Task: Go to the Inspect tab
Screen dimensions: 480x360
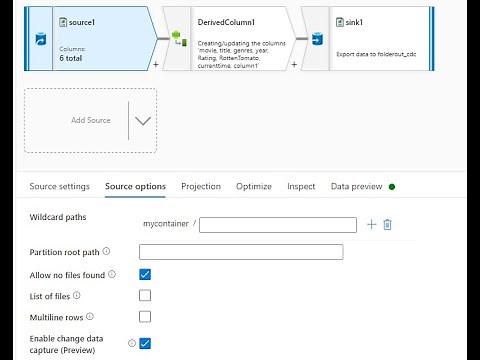Action: coord(301,186)
